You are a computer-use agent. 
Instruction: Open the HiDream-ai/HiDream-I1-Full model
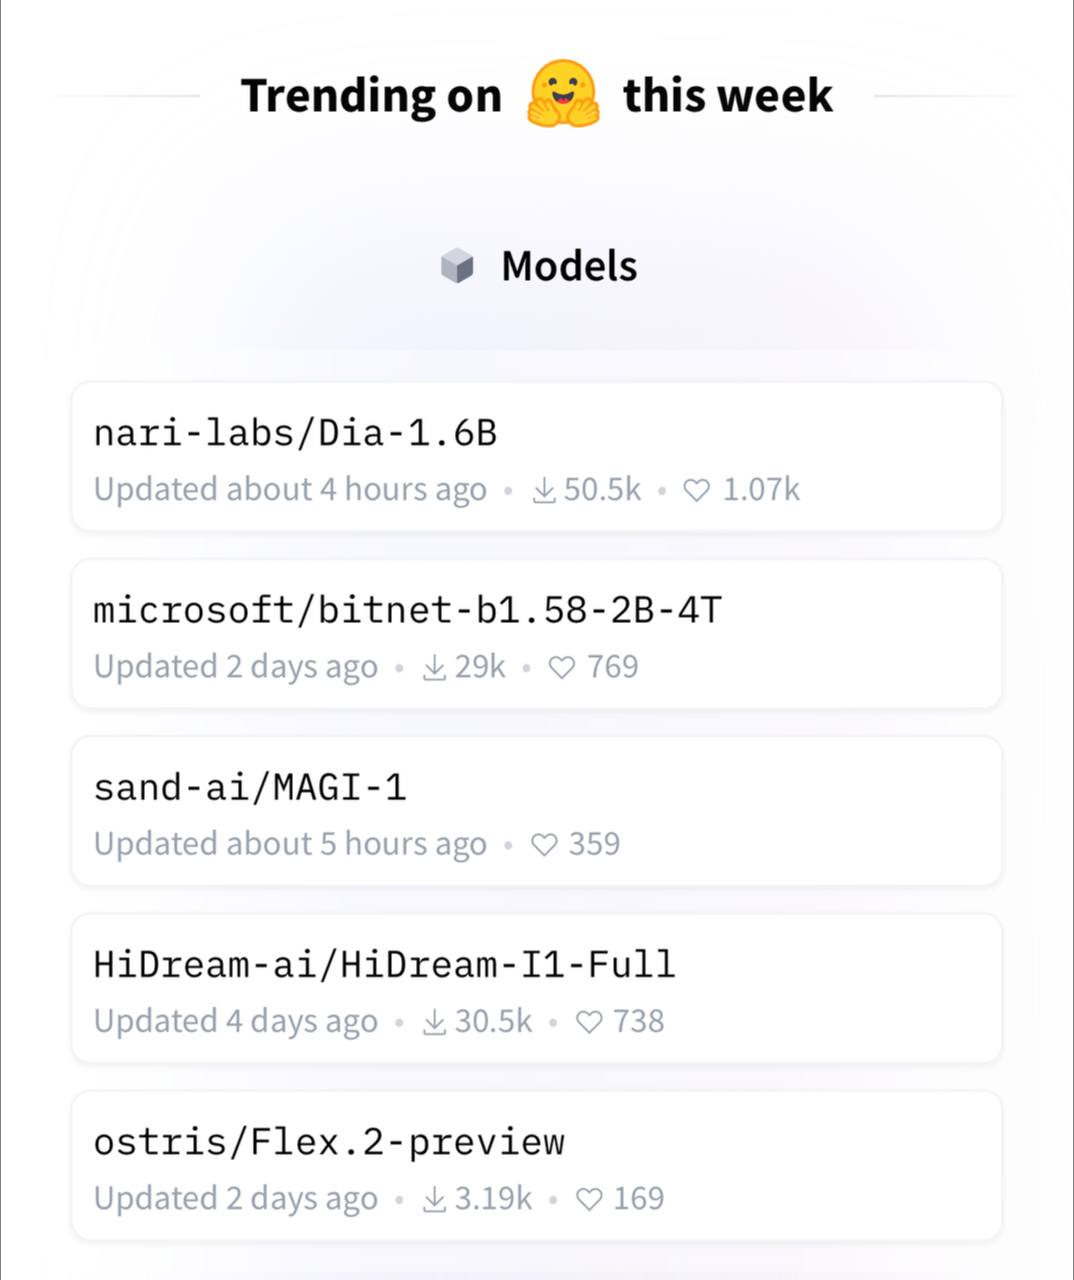537,988
